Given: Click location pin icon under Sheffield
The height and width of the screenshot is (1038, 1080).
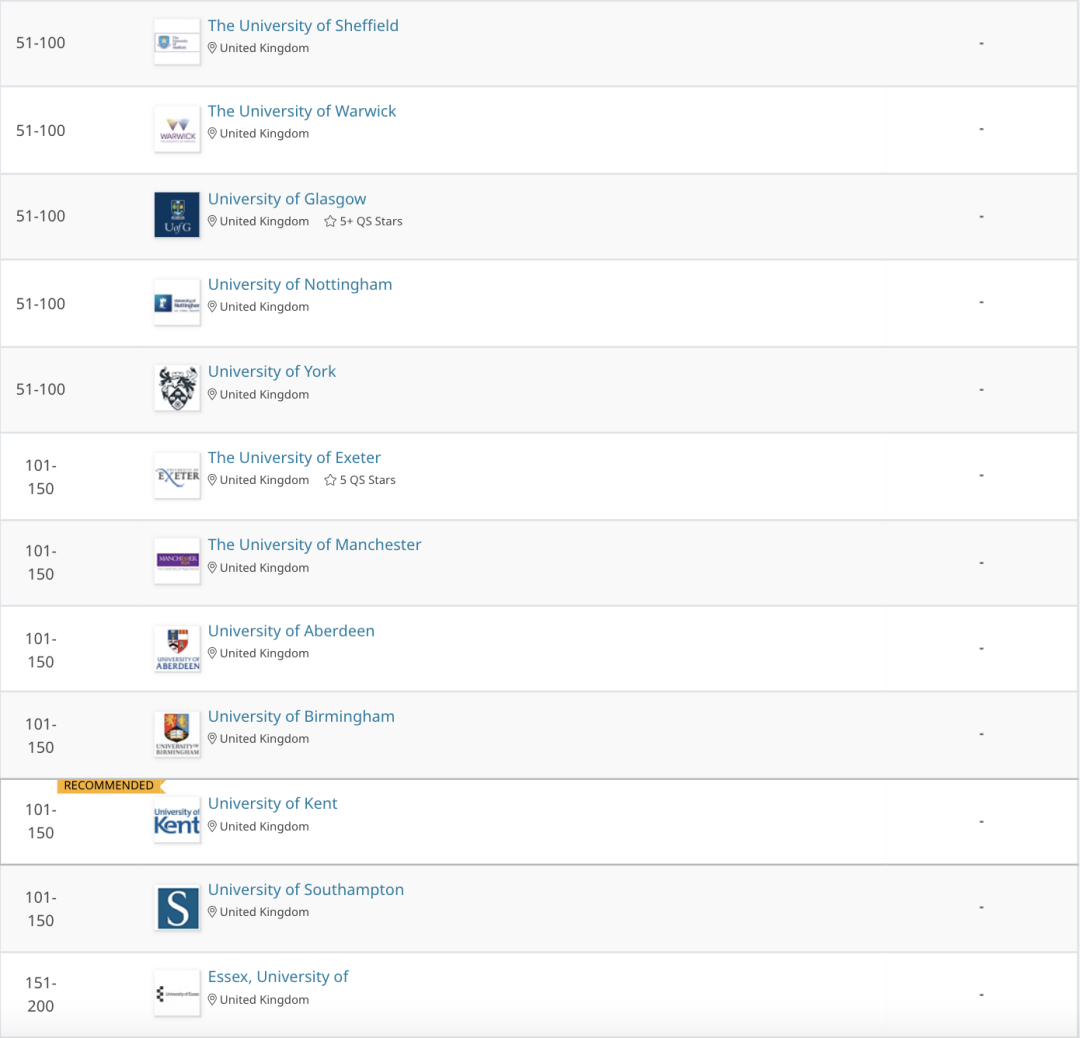Looking at the screenshot, I should (212, 48).
